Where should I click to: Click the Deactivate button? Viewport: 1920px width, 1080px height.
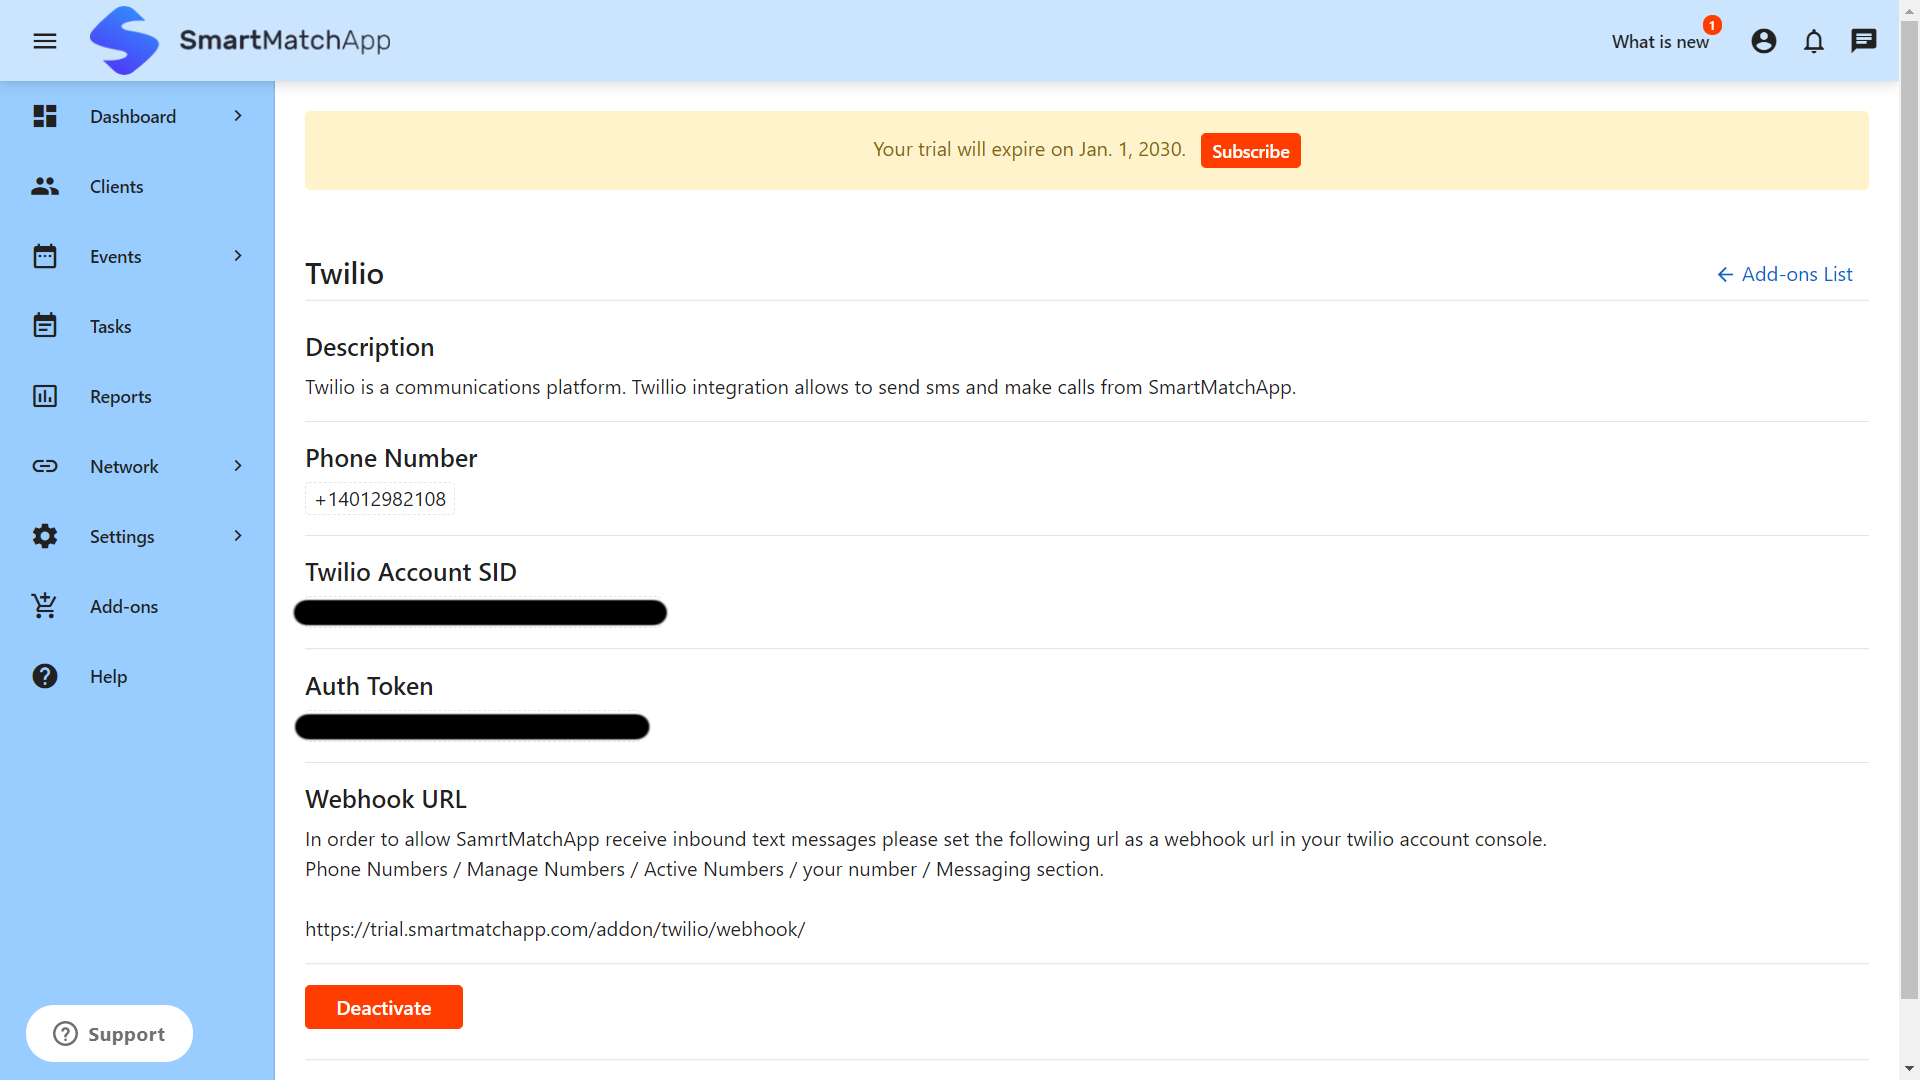point(383,1007)
